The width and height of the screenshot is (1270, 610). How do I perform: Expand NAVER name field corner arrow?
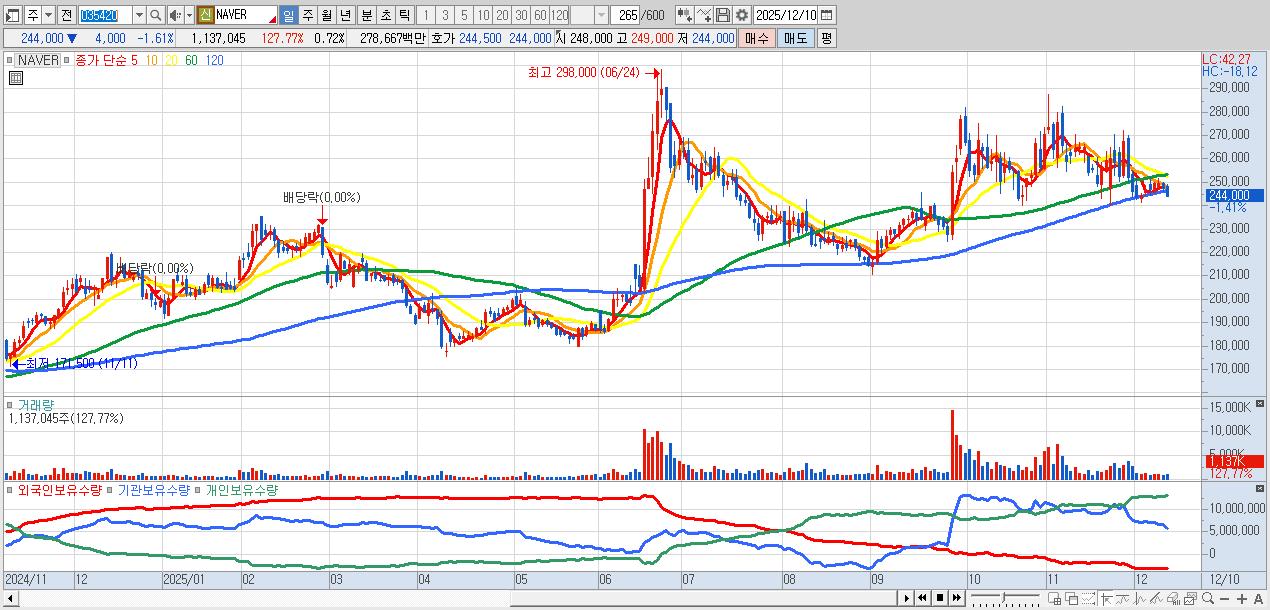pyautogui.click(x=273, y=20)
